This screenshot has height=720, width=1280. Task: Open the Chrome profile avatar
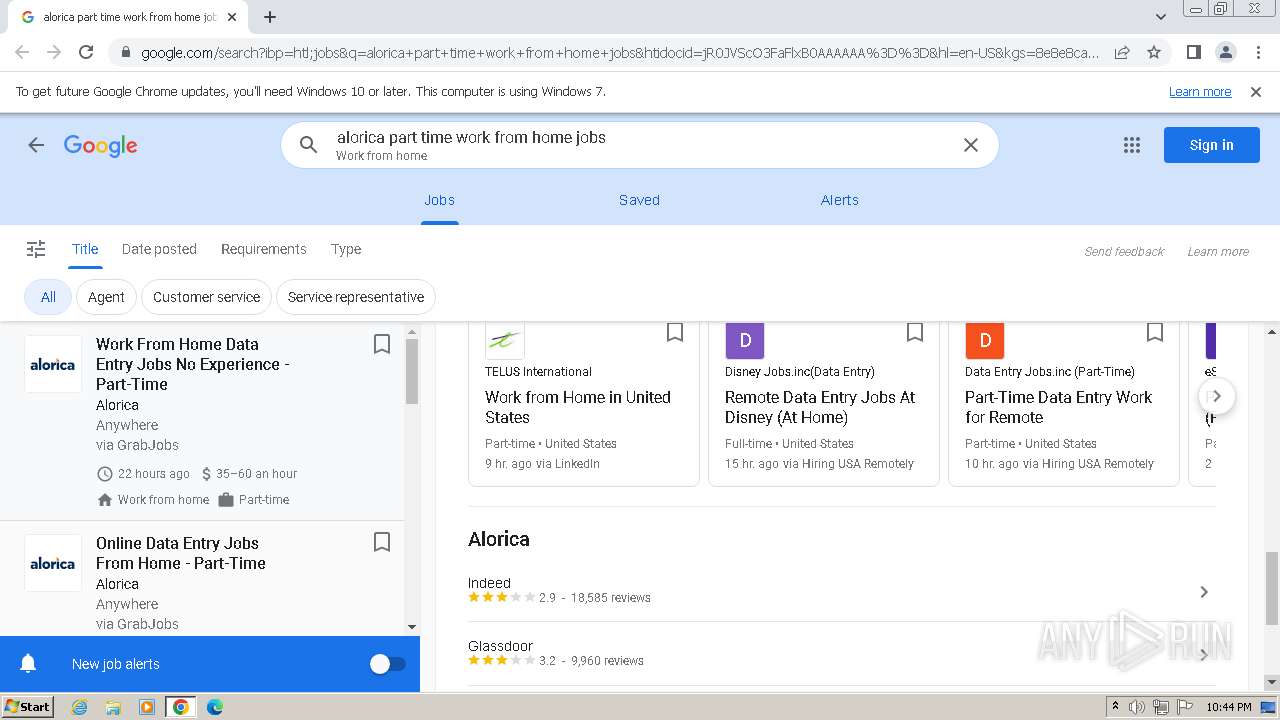[1225, 52]
